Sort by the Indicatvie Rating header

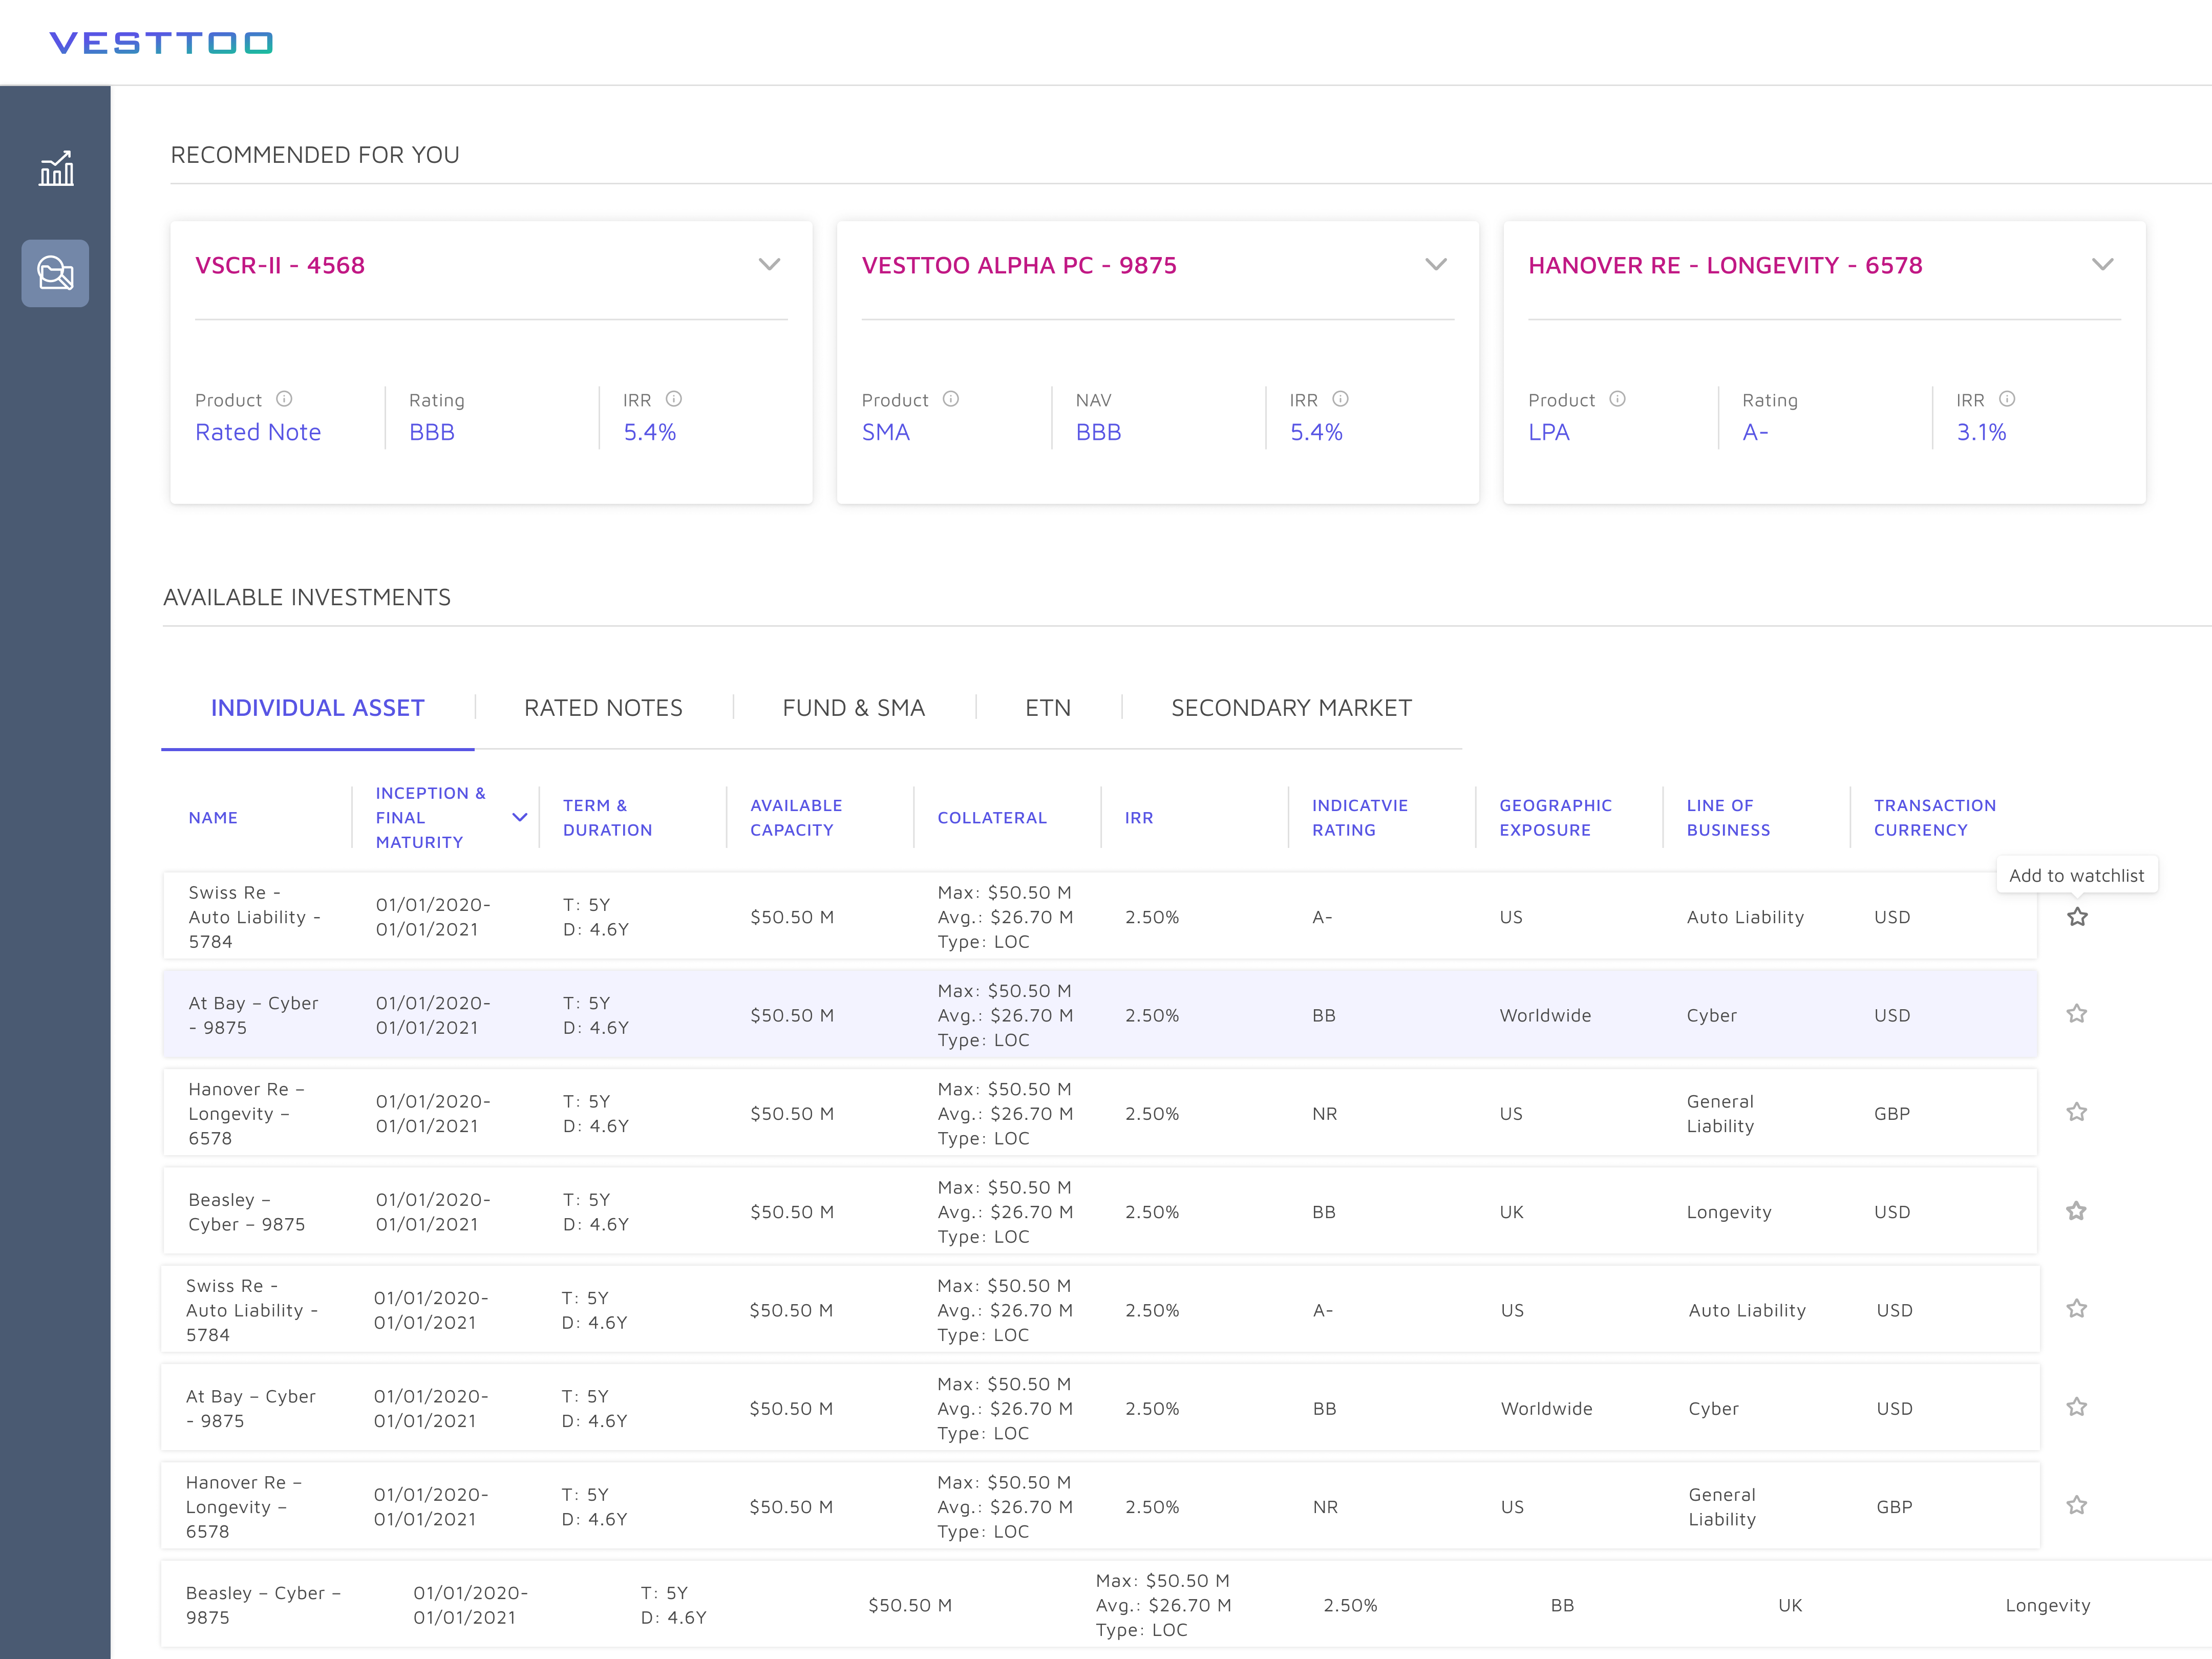click(1360, 818)
